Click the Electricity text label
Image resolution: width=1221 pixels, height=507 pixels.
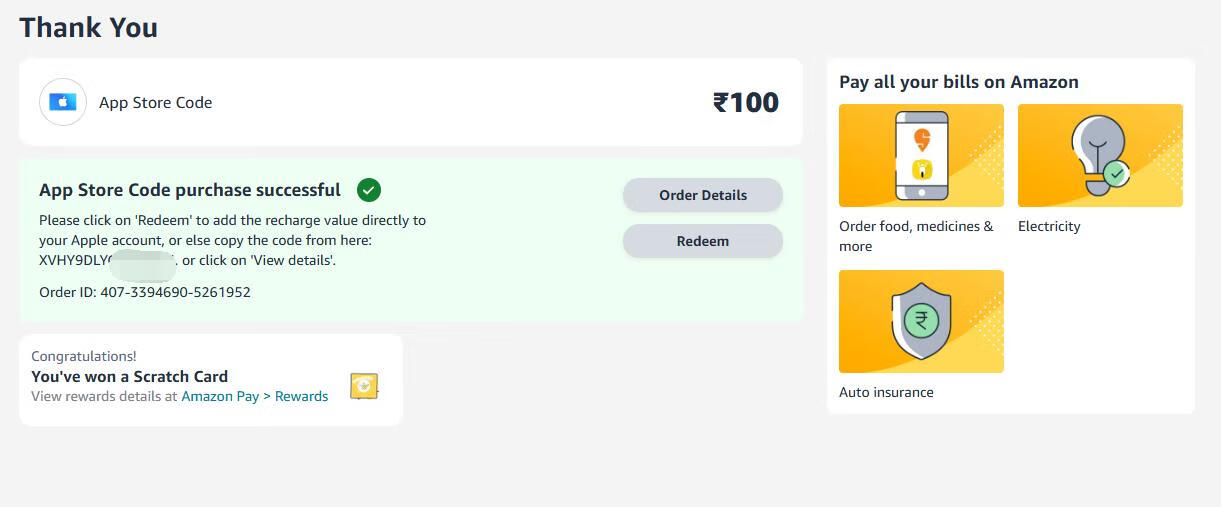1049,226
